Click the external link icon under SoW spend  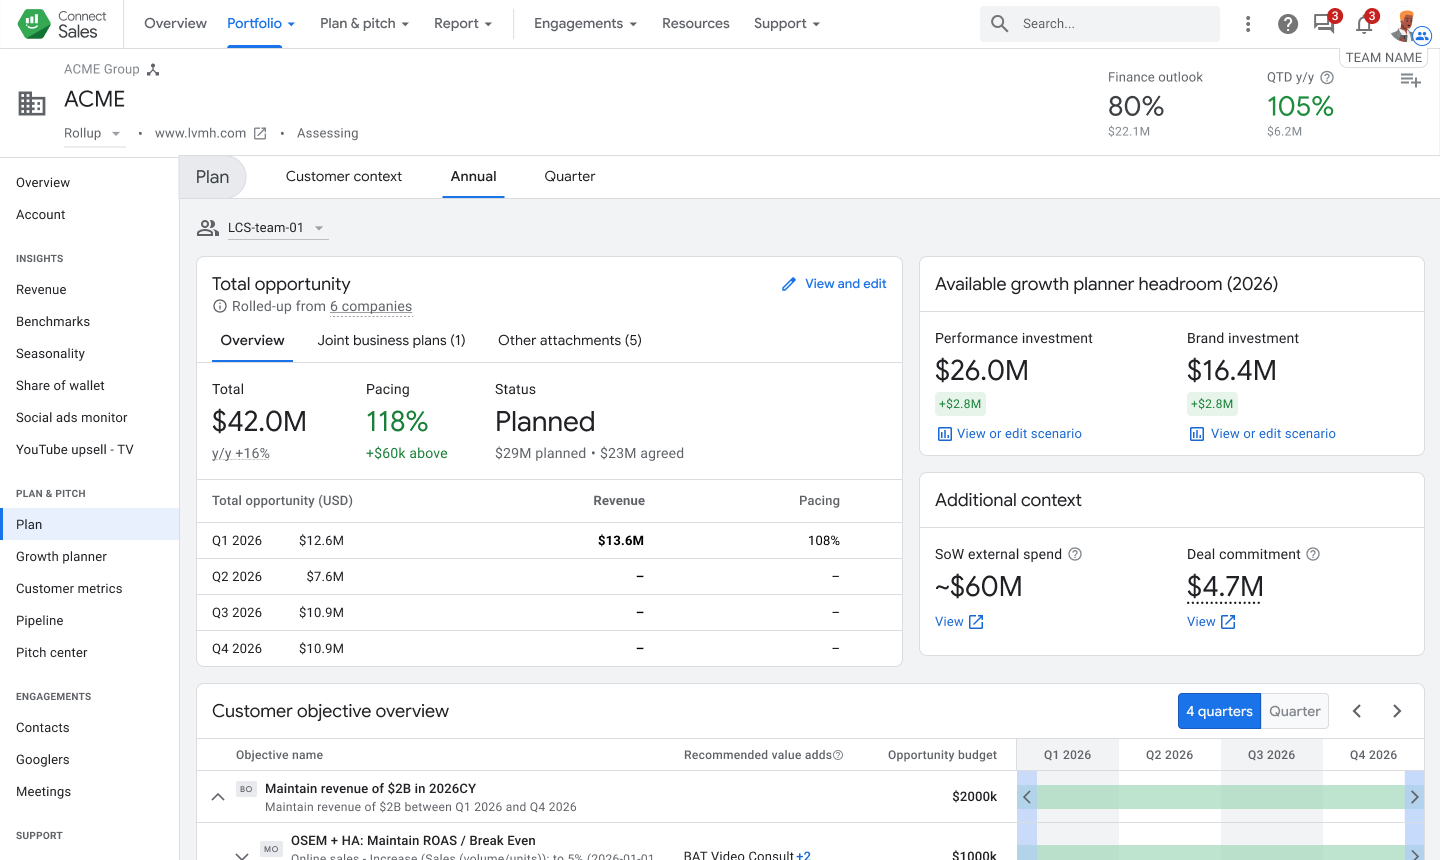pyautogui.click(x=976, y=622)
